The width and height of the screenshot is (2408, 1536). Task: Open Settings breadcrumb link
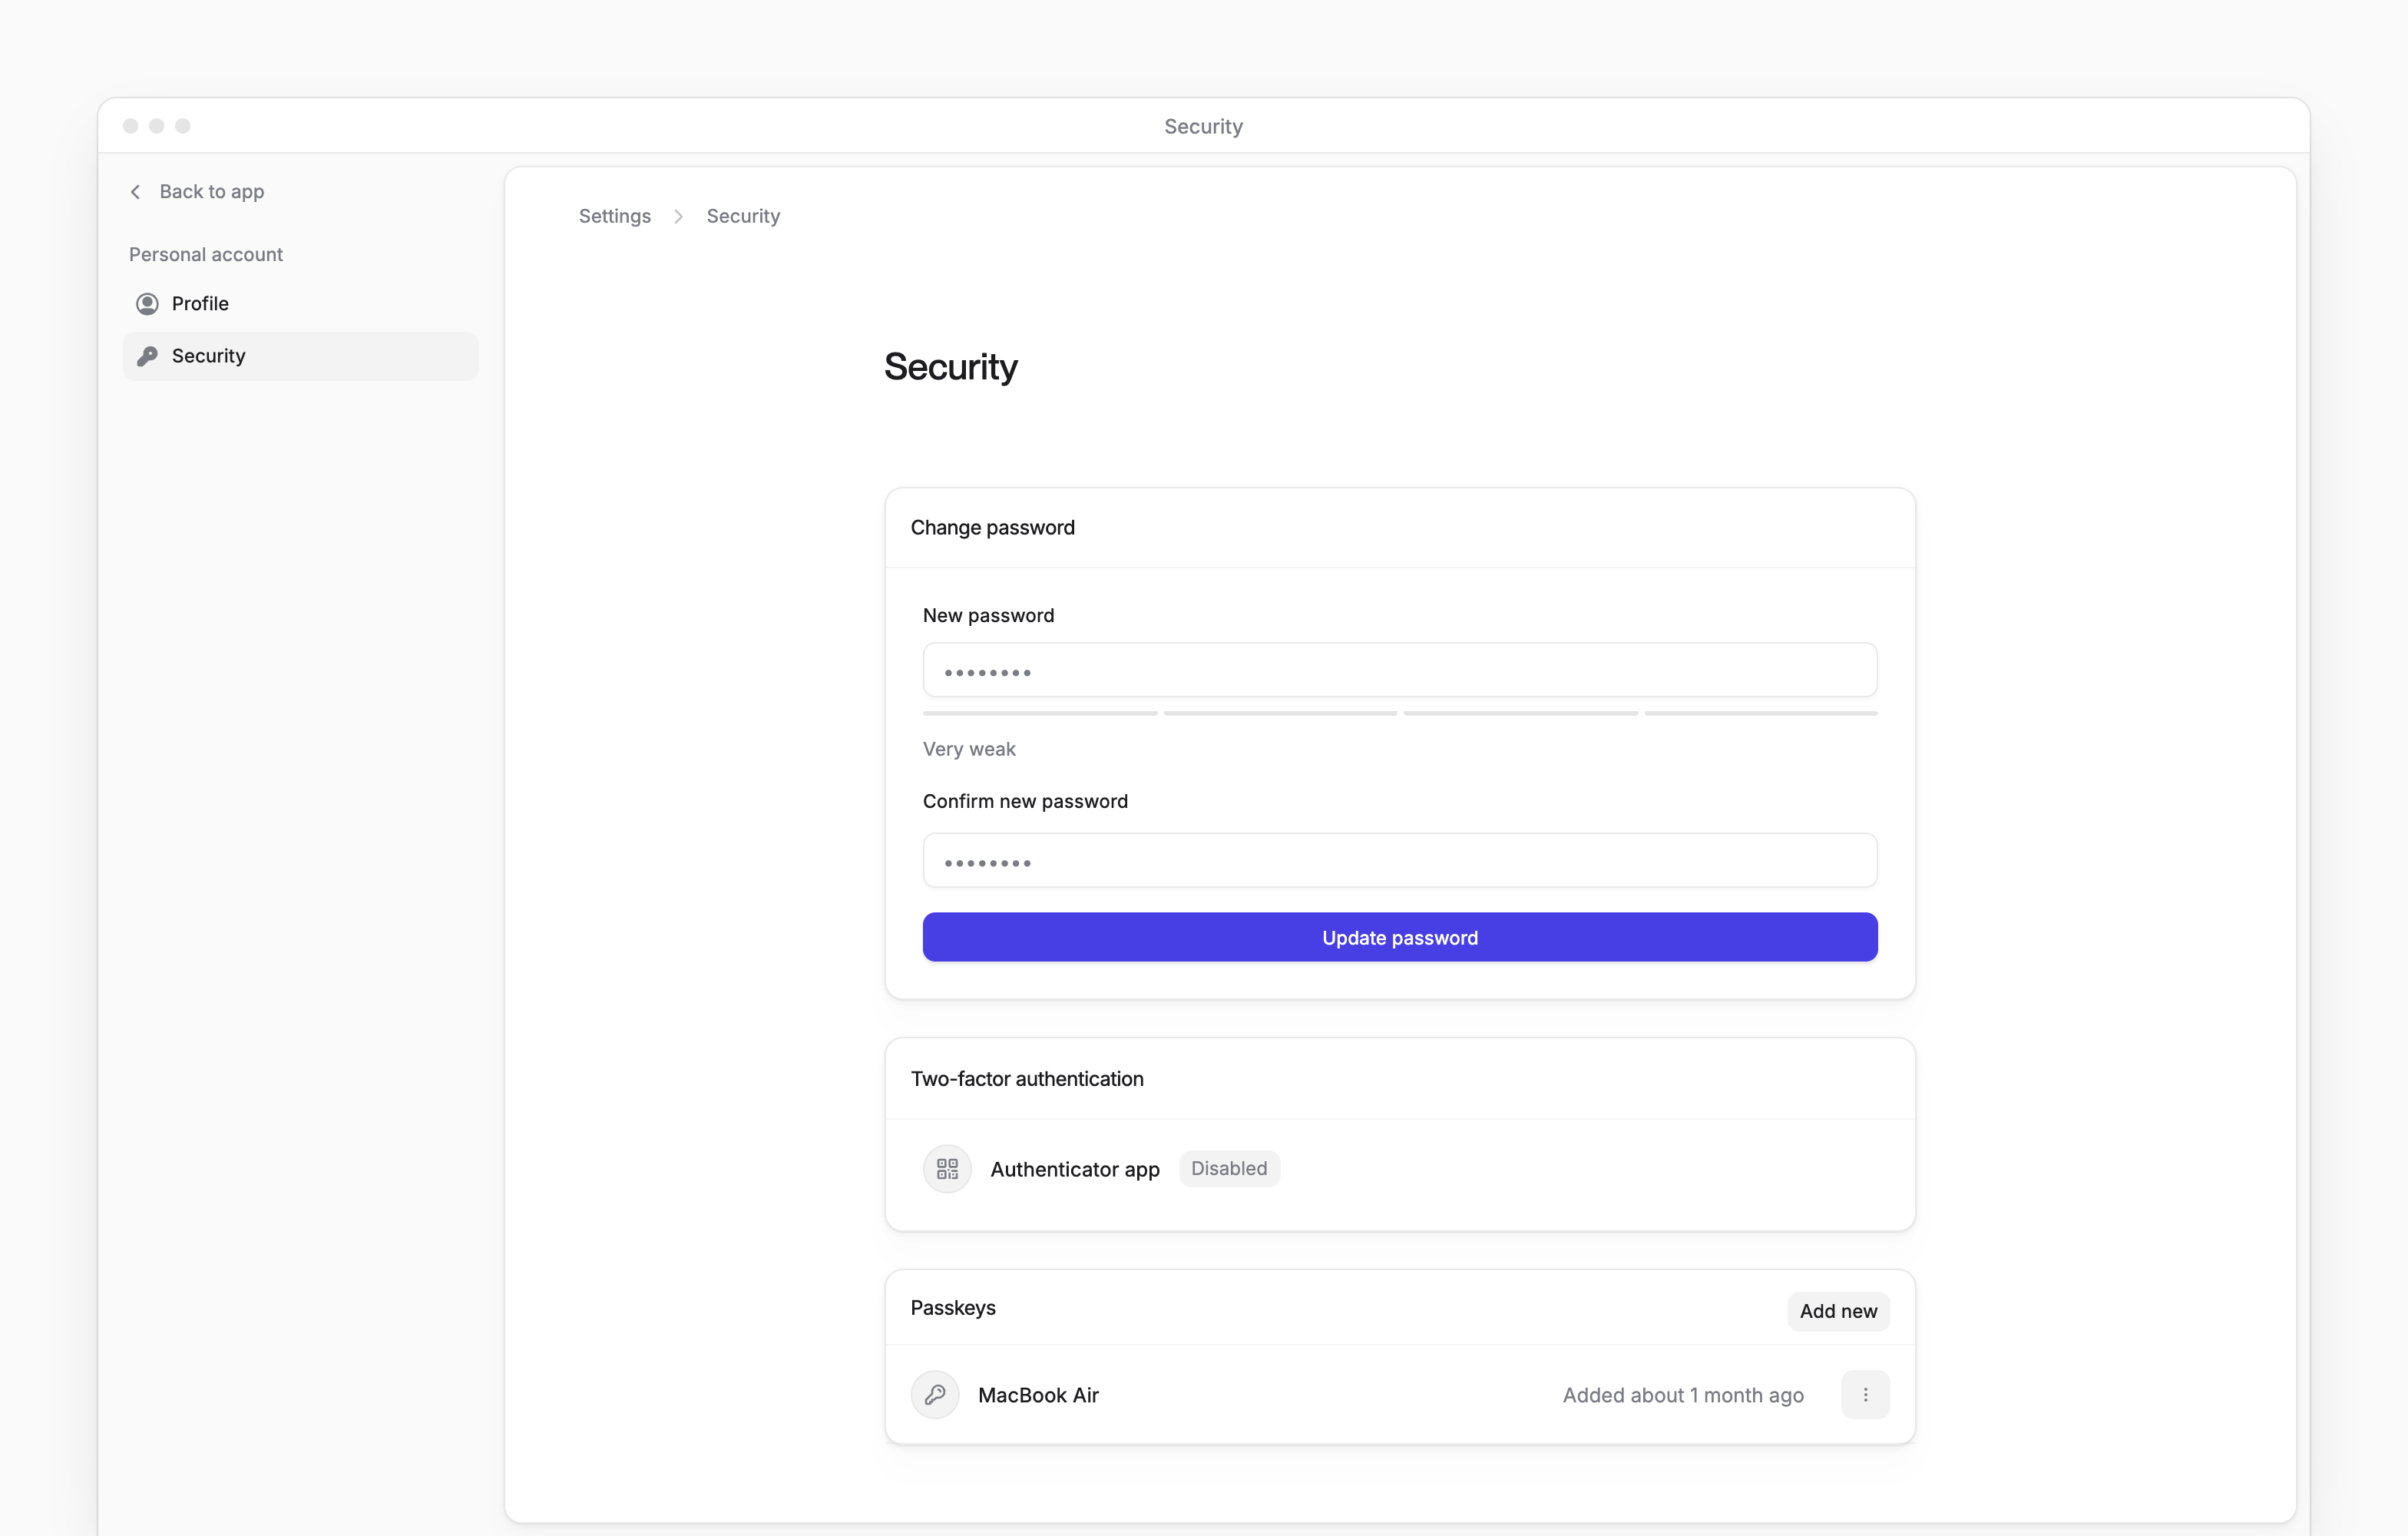tap(614, 216)
